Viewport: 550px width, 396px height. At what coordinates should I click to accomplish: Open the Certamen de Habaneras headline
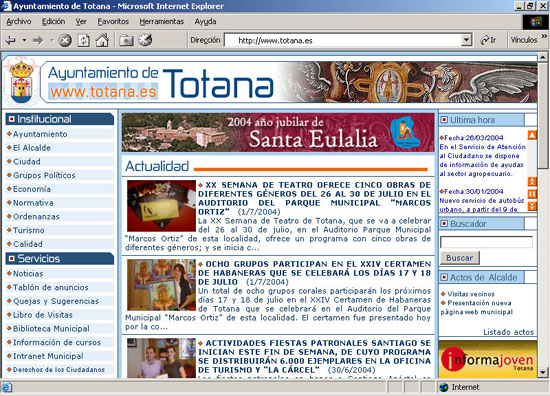click(314, 273)
